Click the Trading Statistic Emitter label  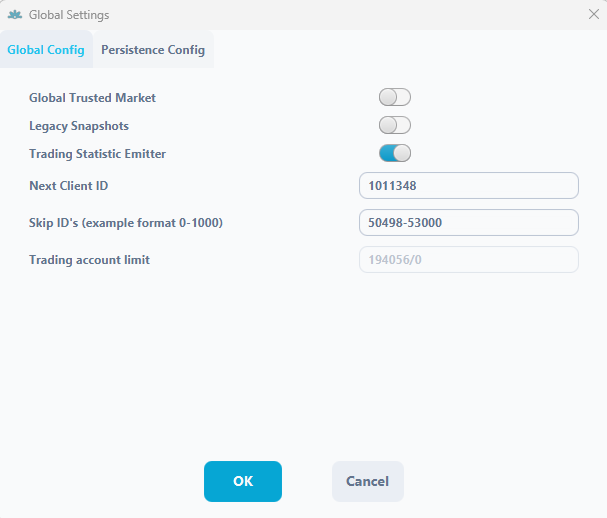(x=97, y=154)
